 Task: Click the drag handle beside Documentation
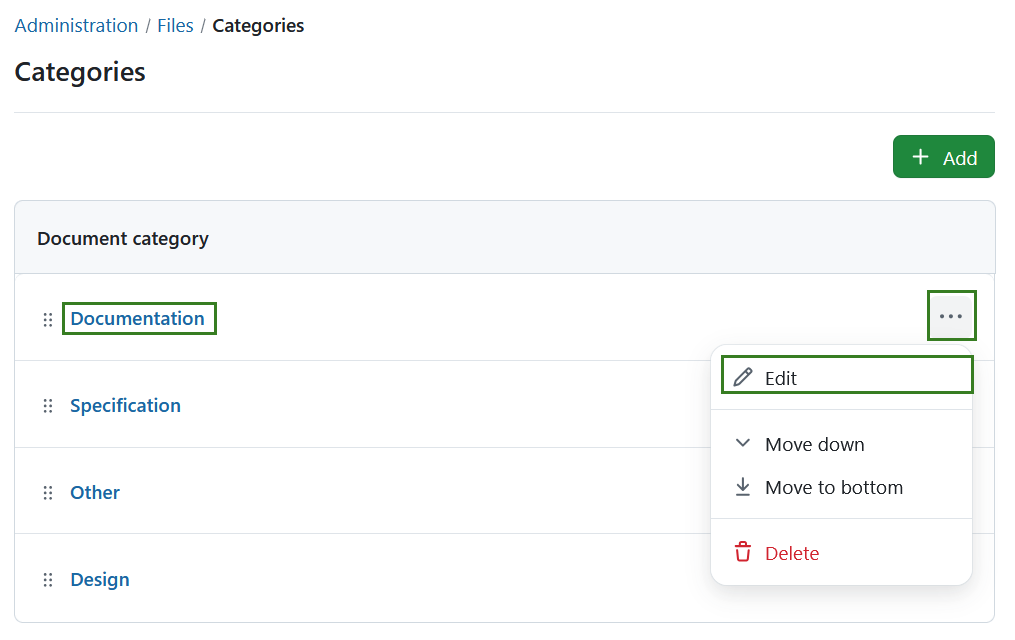(x=48, y=318)
